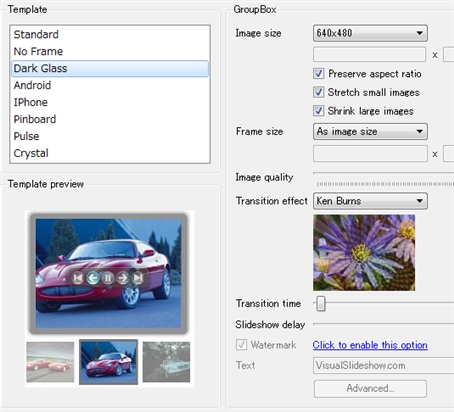Select the right faded car preview thumbnail
The height and width of the screenshot is (412, 454).
166,362
